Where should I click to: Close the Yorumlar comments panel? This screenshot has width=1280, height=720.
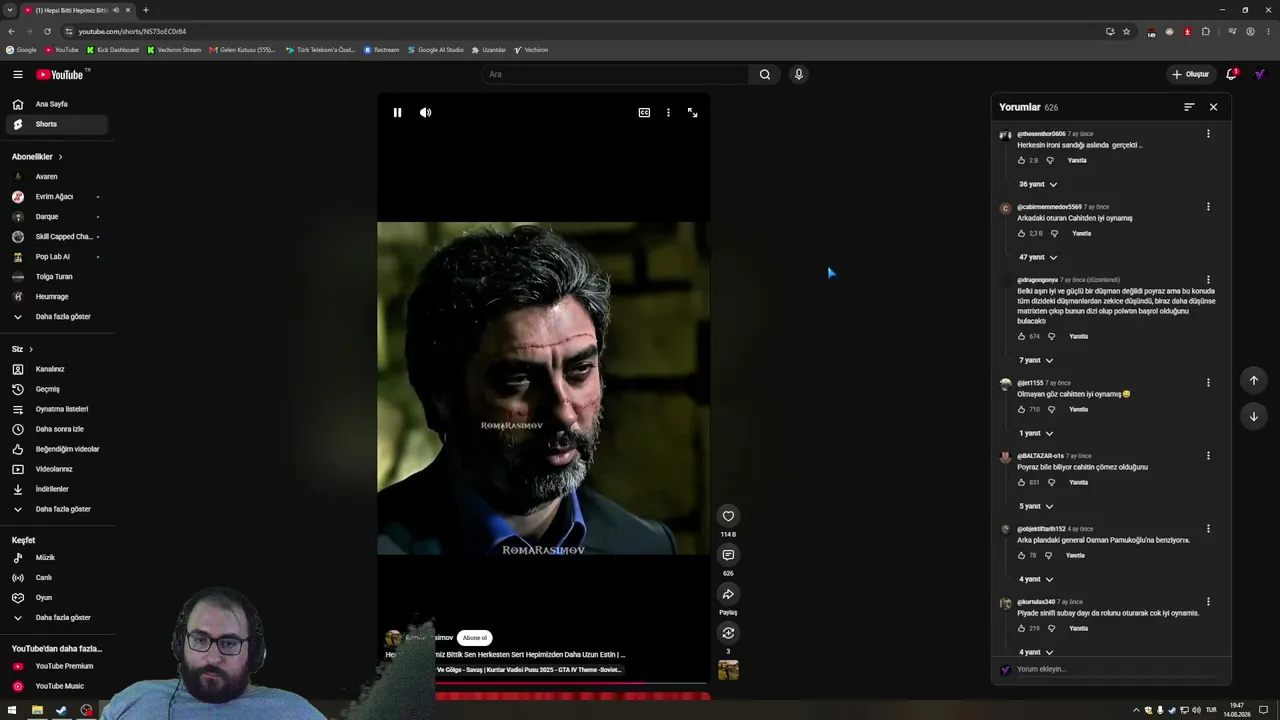pos(1213,107)
